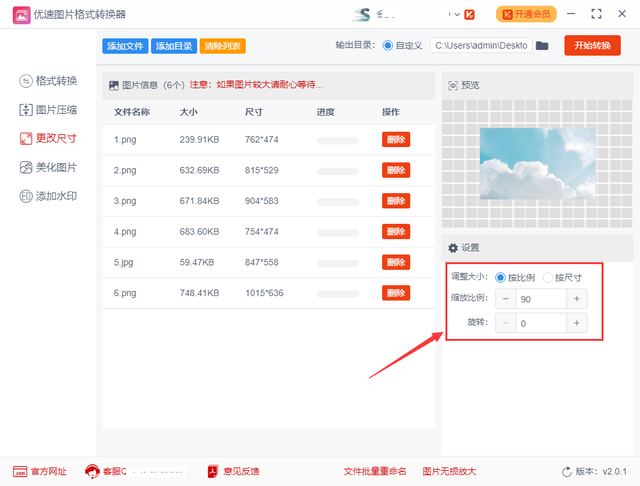This screenshot has width=640, height=486.
Task: Select file name 3.png
Action: (125, 201)
